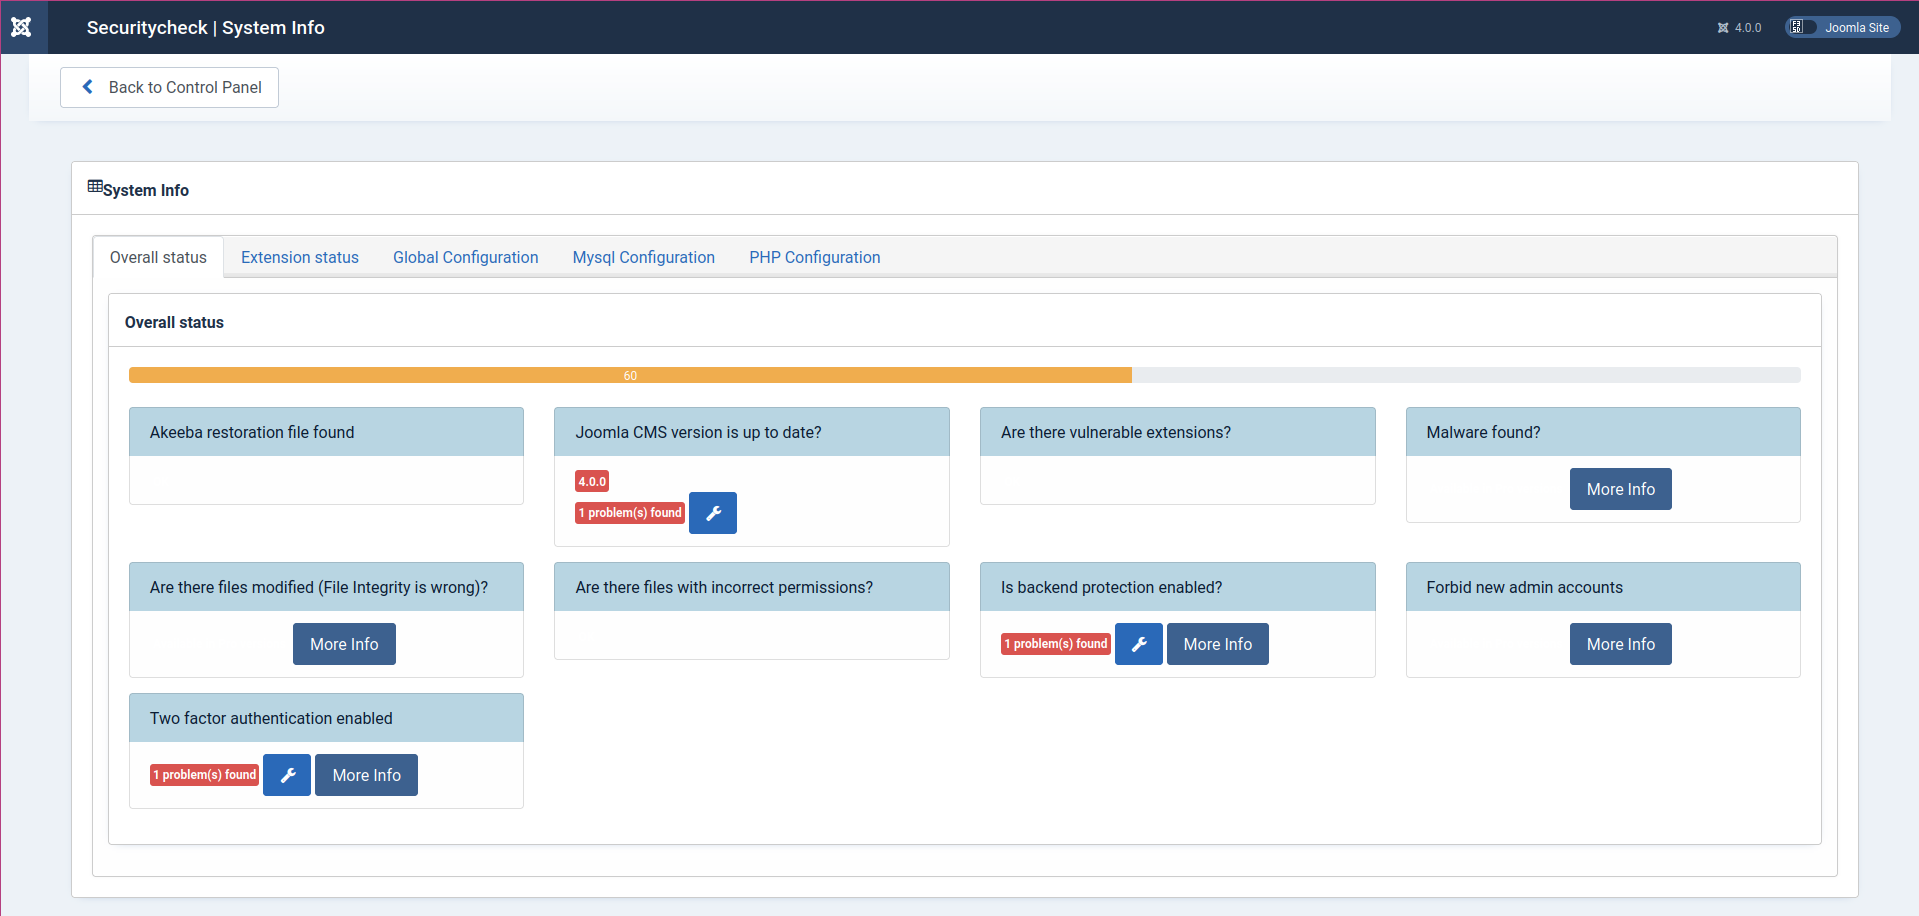The height and width of the screenshot is (916, 1919).
Task: Click the wrench icon under backend protection
Action: [x=1138, y=644]
